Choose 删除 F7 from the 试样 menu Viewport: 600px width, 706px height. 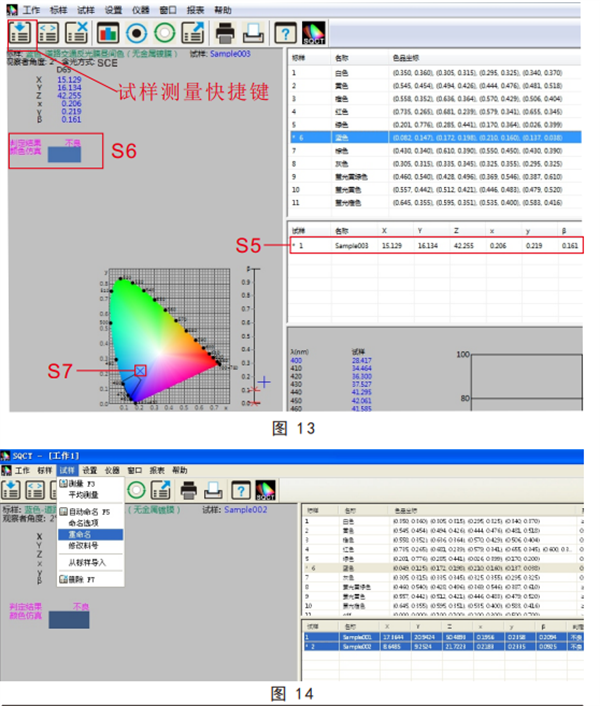click(x=81, y=579)
